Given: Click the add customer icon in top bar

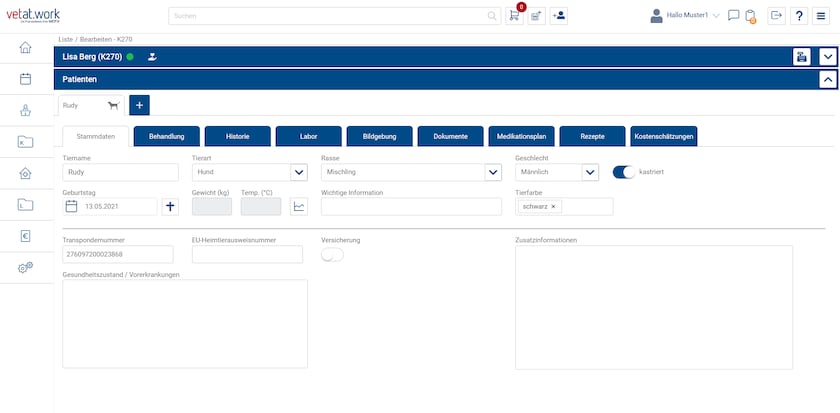Looking at the screenshot, I should [559, 16].
